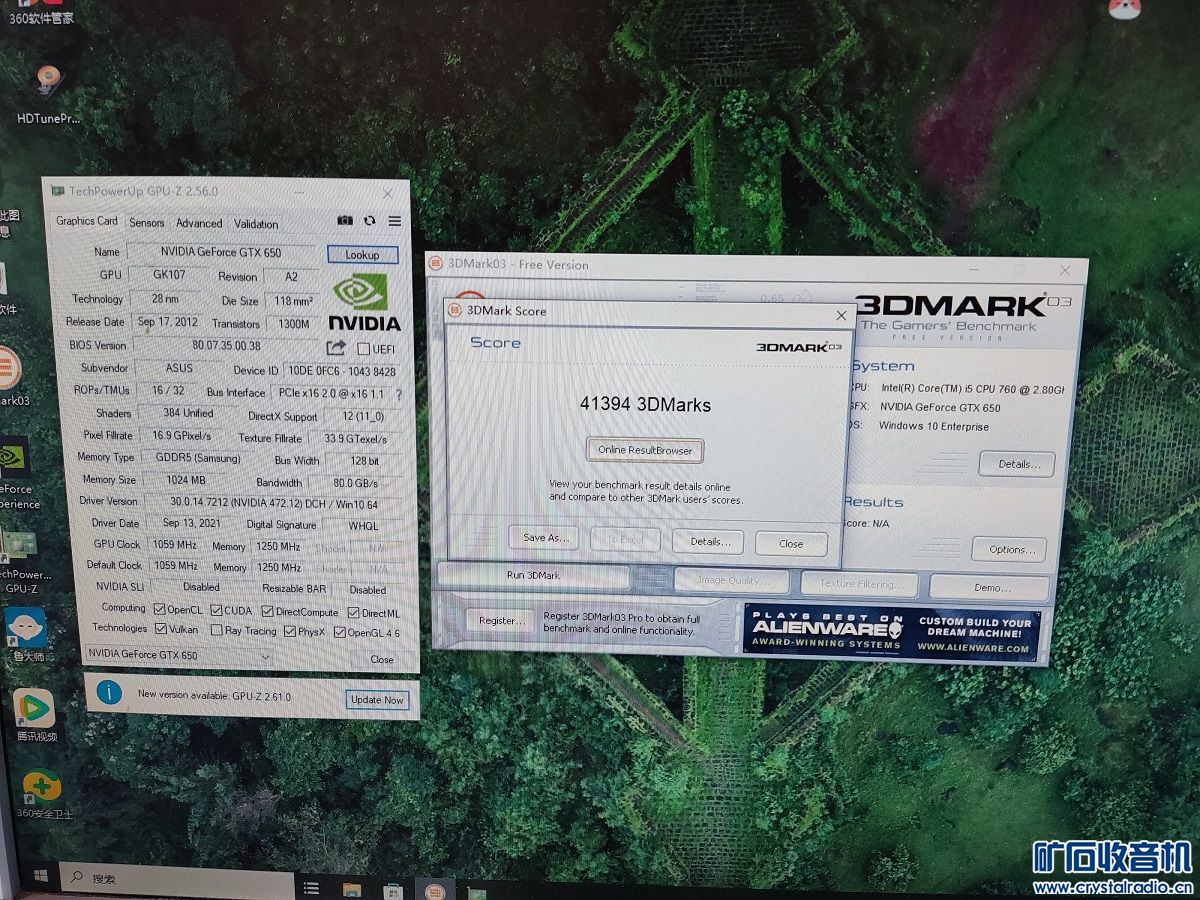Click the Run 3DMark button
Viewport: 1200px width, 900px height.
point(533,576)
